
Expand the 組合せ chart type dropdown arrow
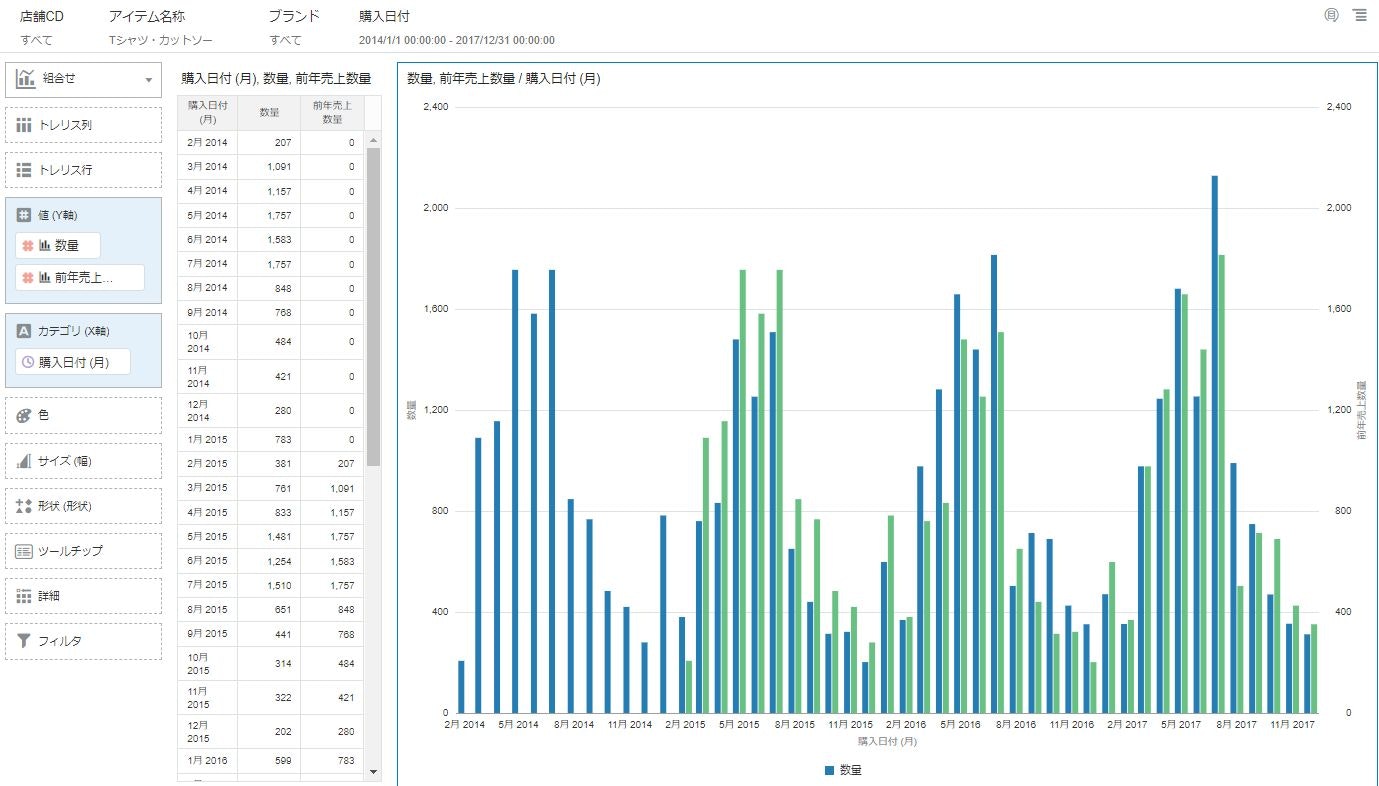click(149, 79)
